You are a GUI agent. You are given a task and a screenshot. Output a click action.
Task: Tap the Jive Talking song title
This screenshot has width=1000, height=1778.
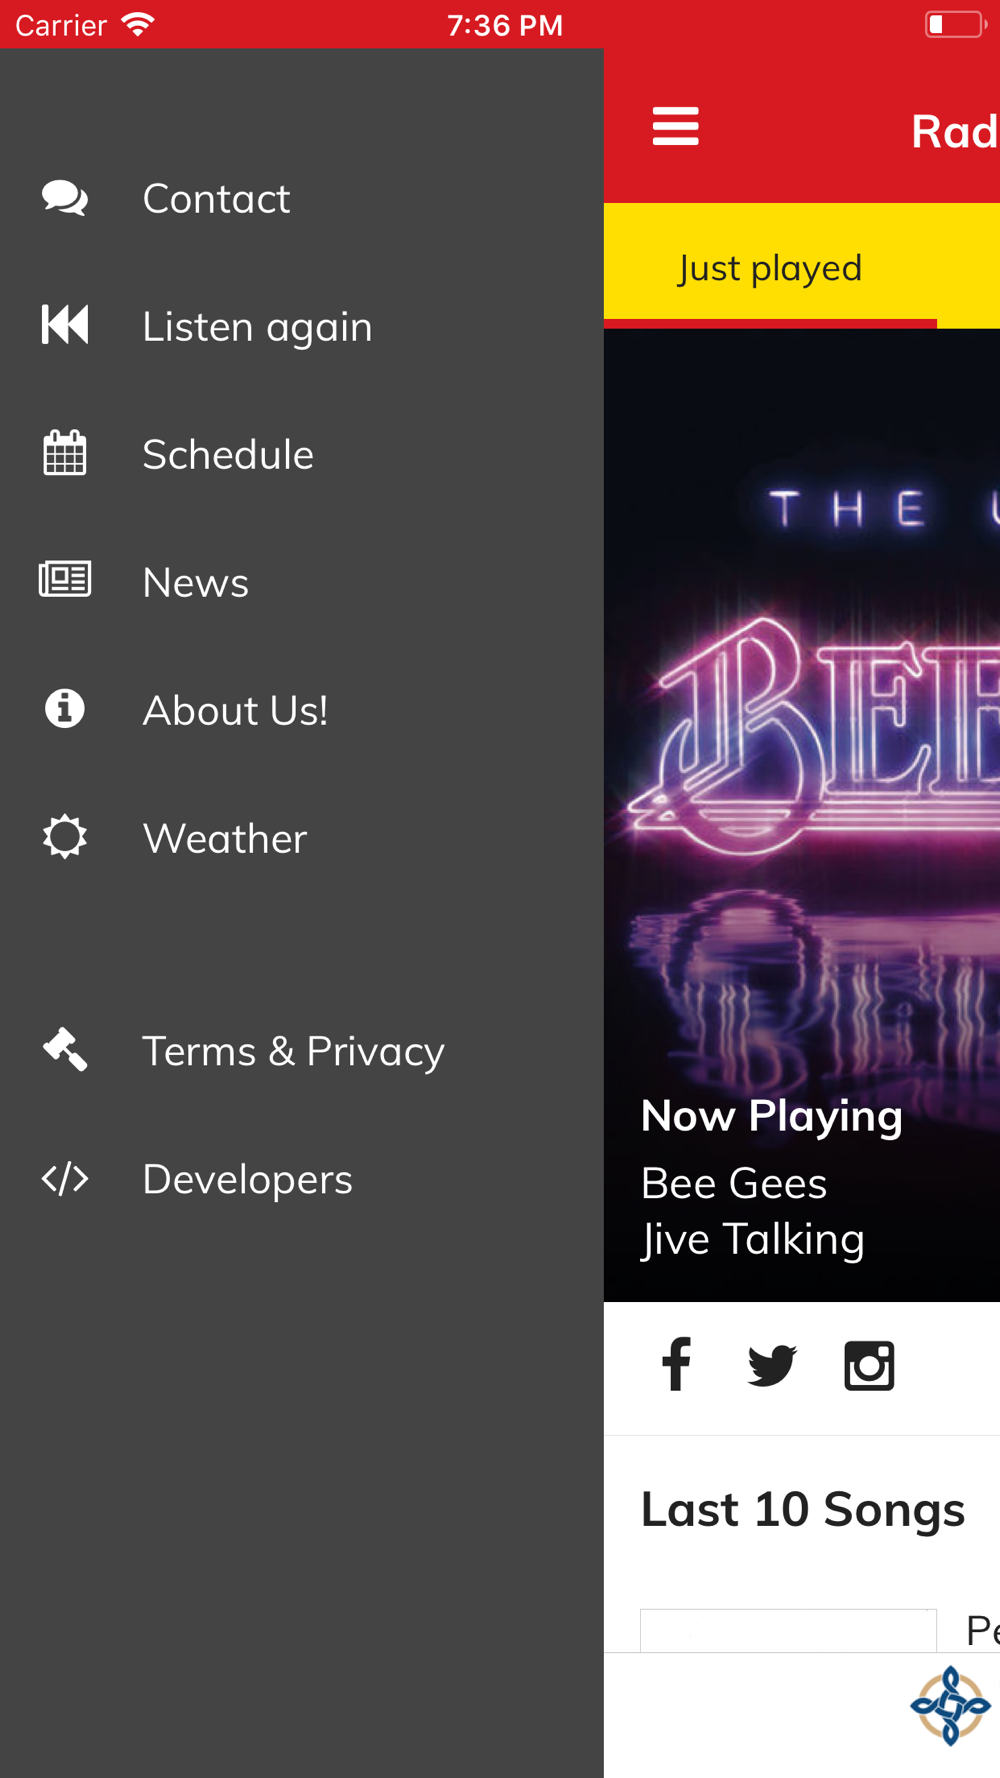tap(752, 1240)
